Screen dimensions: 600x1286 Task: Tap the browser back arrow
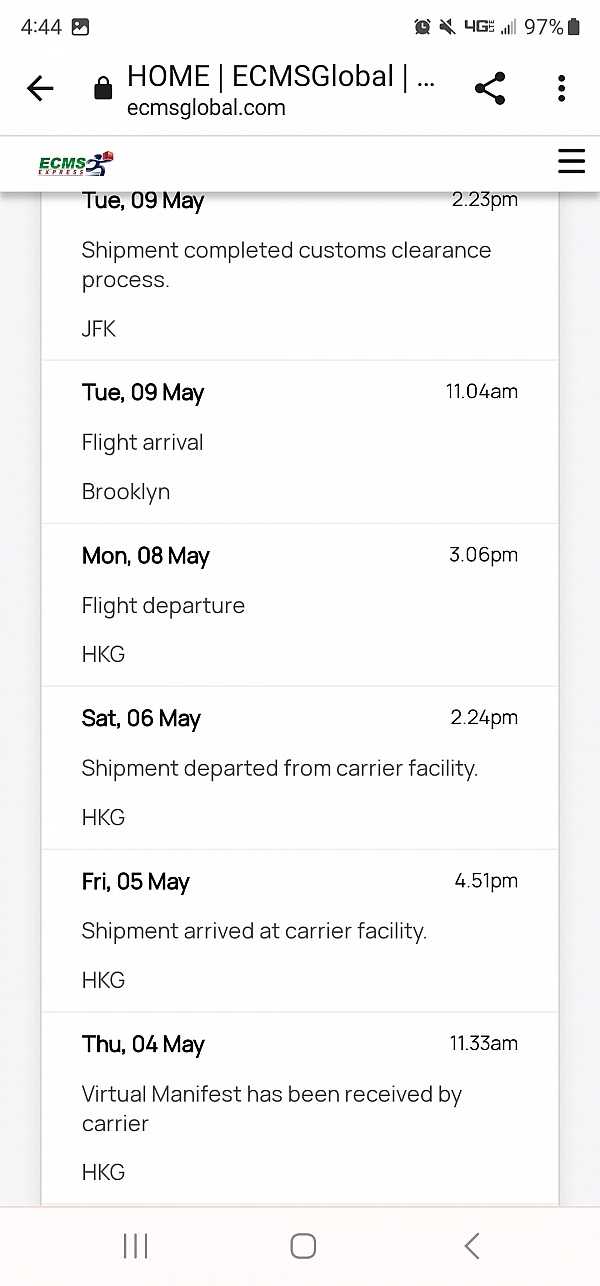tap(40, 89)
